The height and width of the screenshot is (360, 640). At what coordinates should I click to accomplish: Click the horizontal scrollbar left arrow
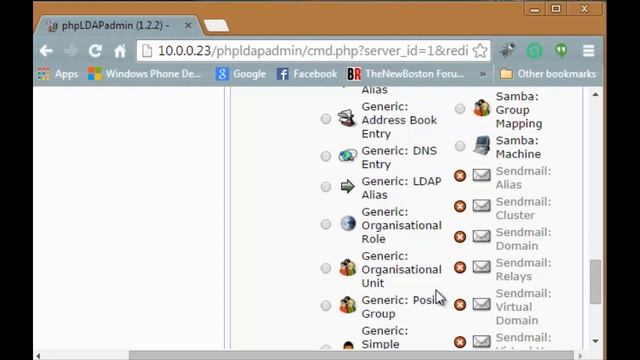[38, 356]
